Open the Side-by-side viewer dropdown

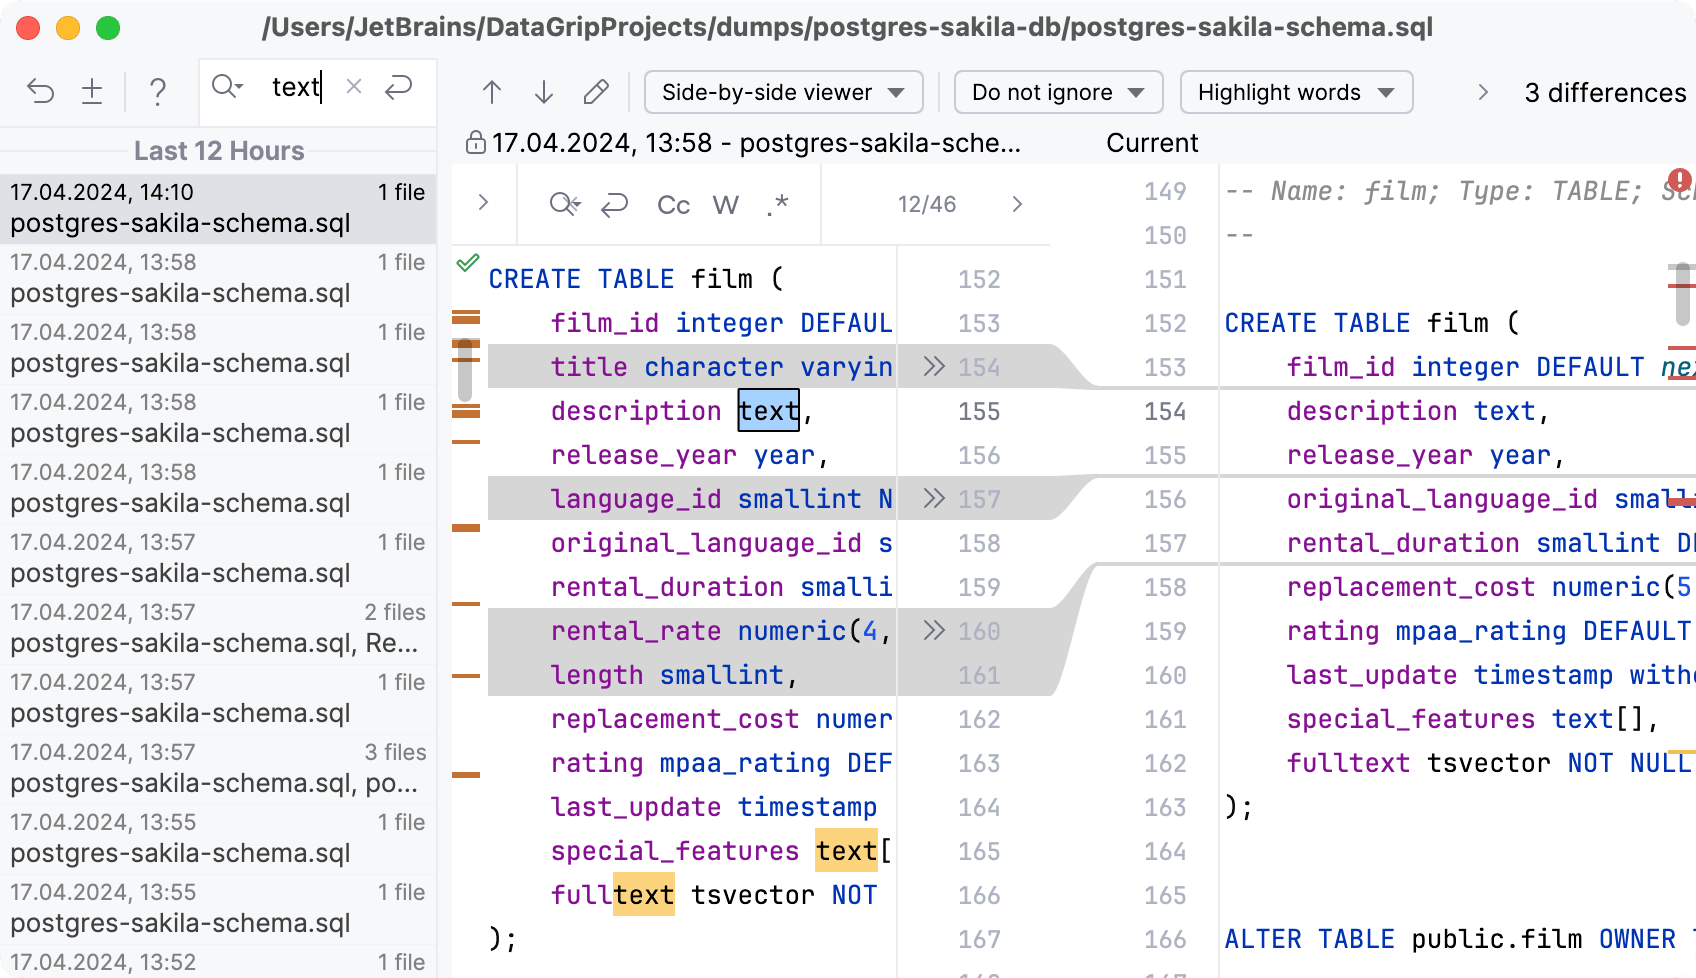(783, 93)
